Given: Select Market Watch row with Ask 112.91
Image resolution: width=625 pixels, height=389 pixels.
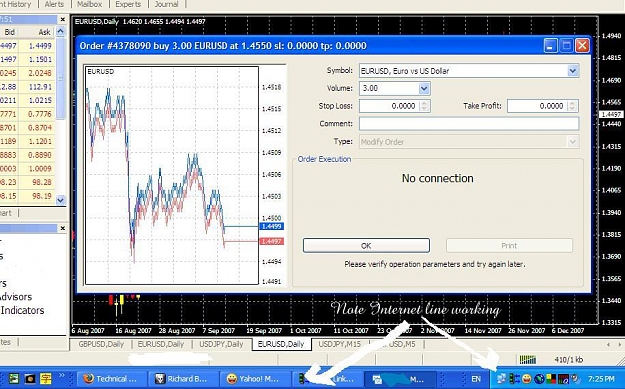Looking at the screenshot, I should (27, 86).
